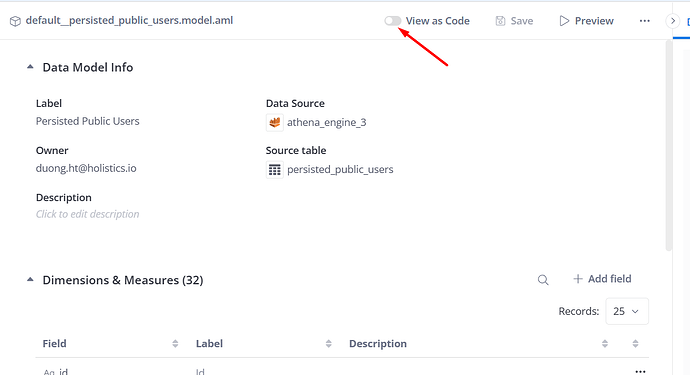Click the right panel chevron arrow icon

pos(673,21)
